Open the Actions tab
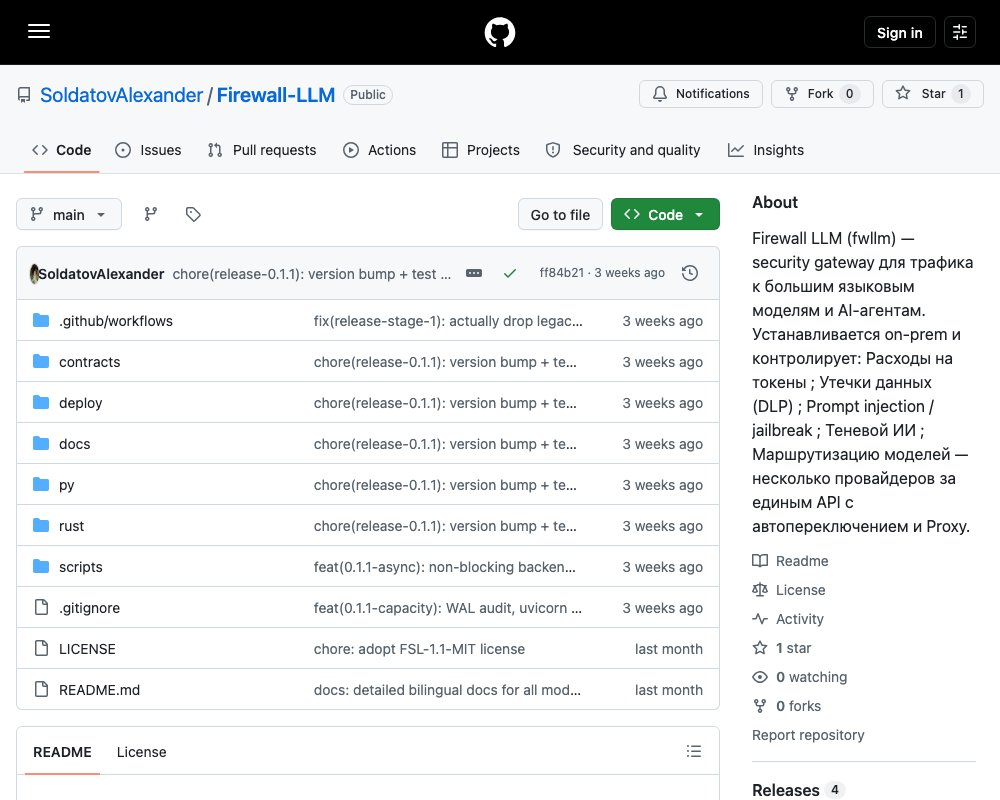The image size is (1000, 800). (x=379, y=150)
